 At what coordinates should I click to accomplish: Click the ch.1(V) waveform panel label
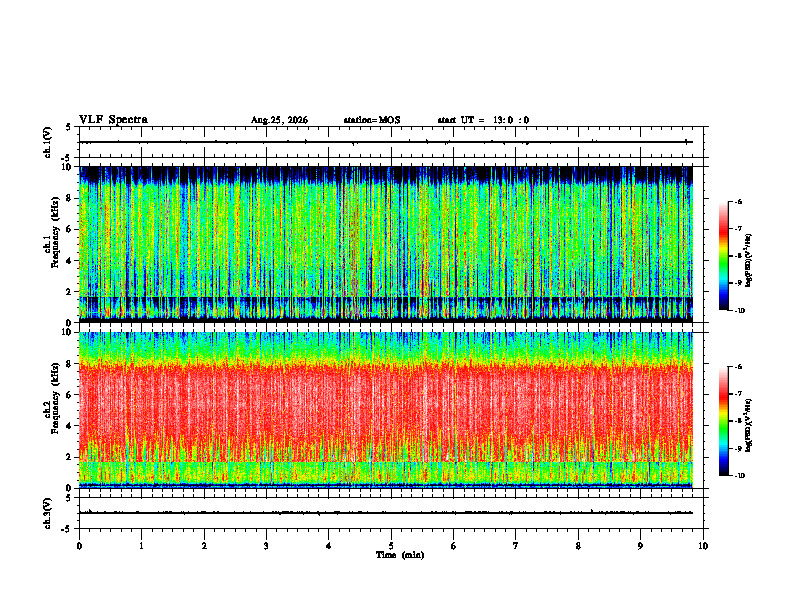point(48,142)
